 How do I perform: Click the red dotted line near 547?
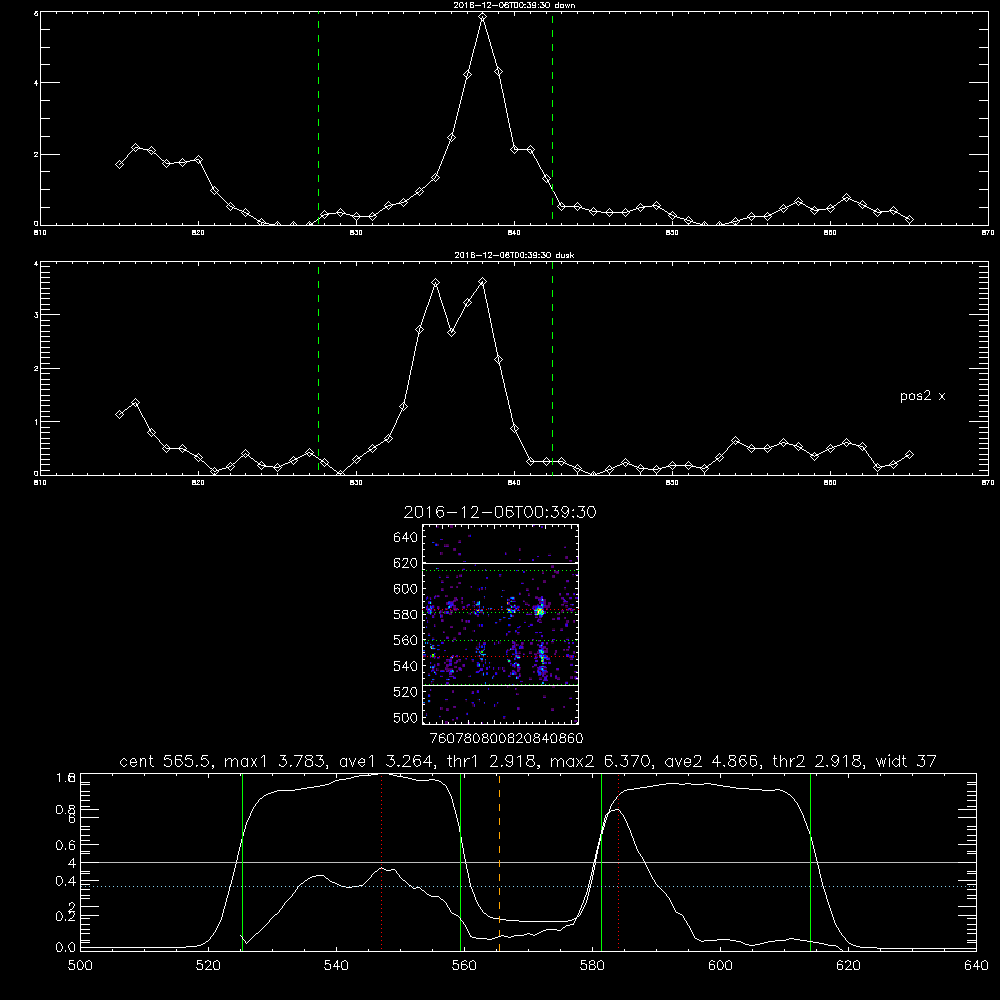click(x=381, y=862)
